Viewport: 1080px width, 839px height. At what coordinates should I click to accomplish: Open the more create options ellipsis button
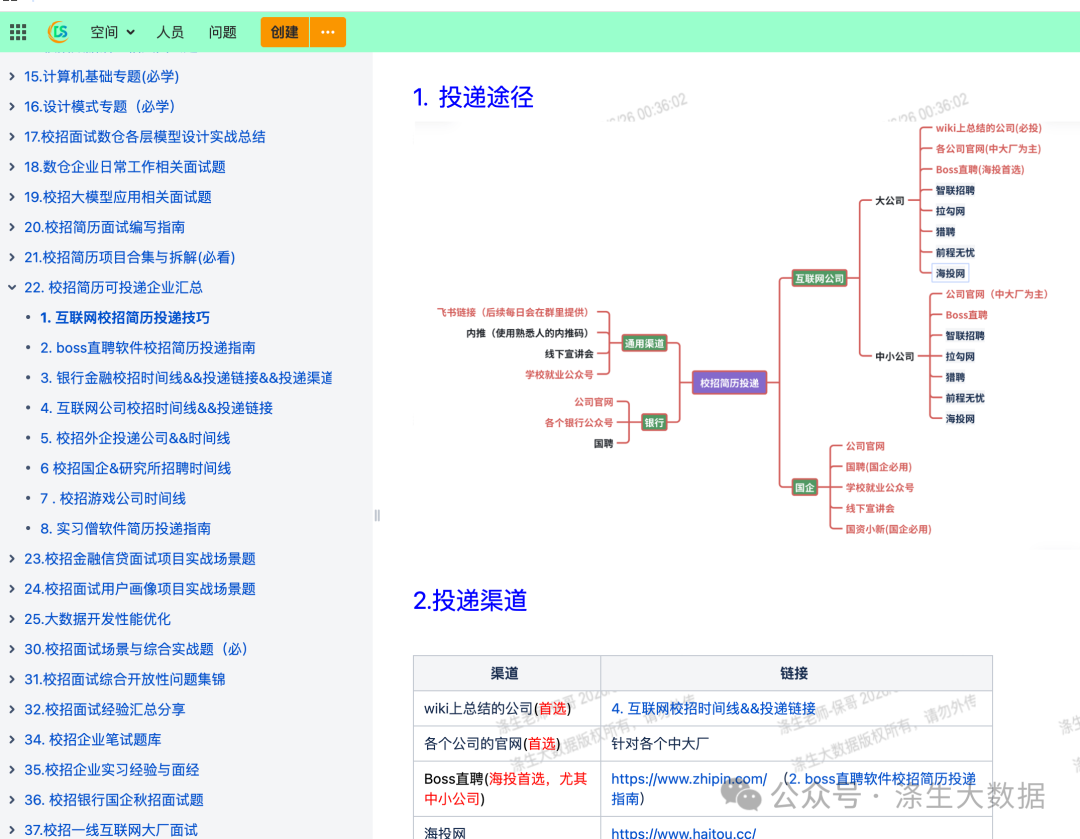(x=328, y=32)
